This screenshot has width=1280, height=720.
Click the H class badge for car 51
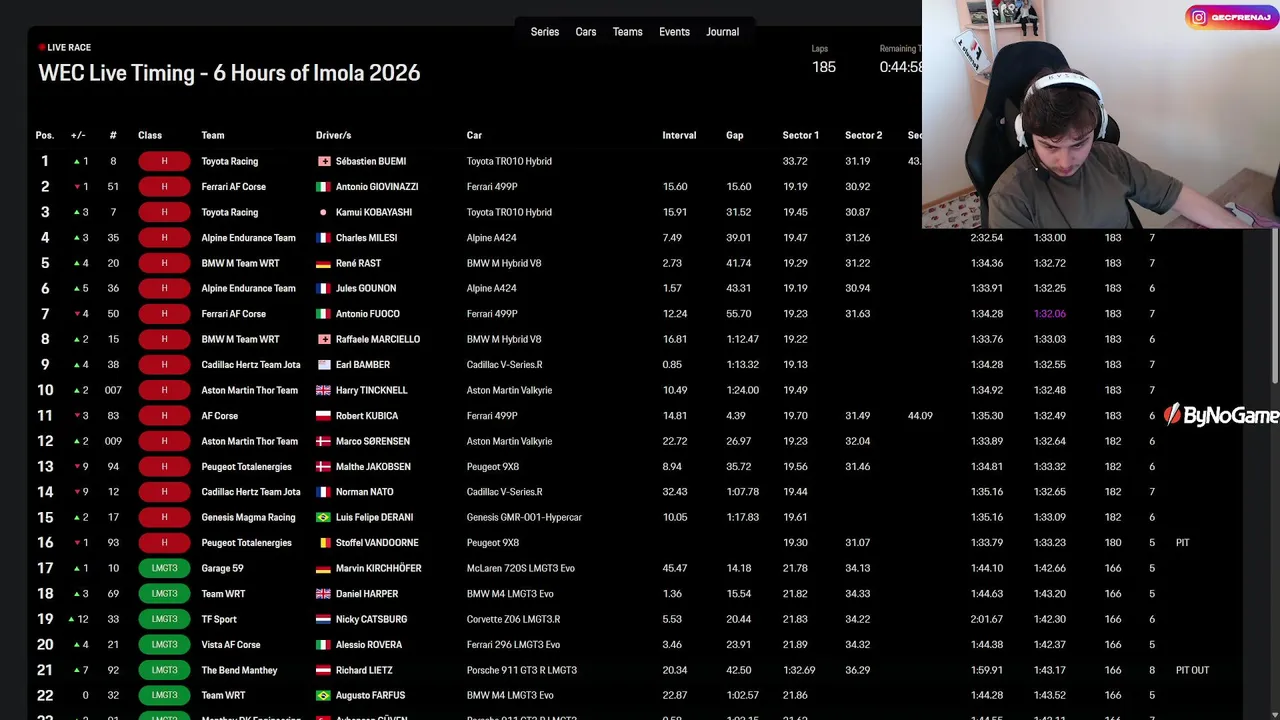tap(164, 187)
